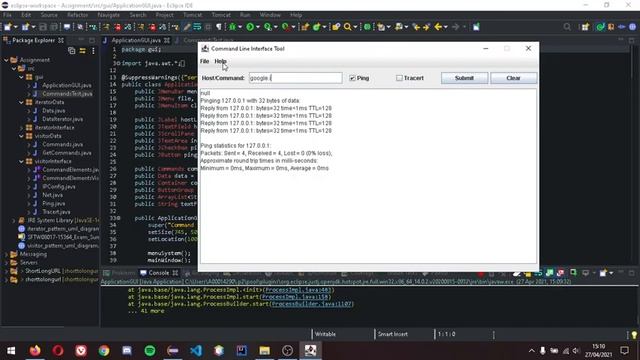Enable the Tracert checkbox

pos(399,78)
